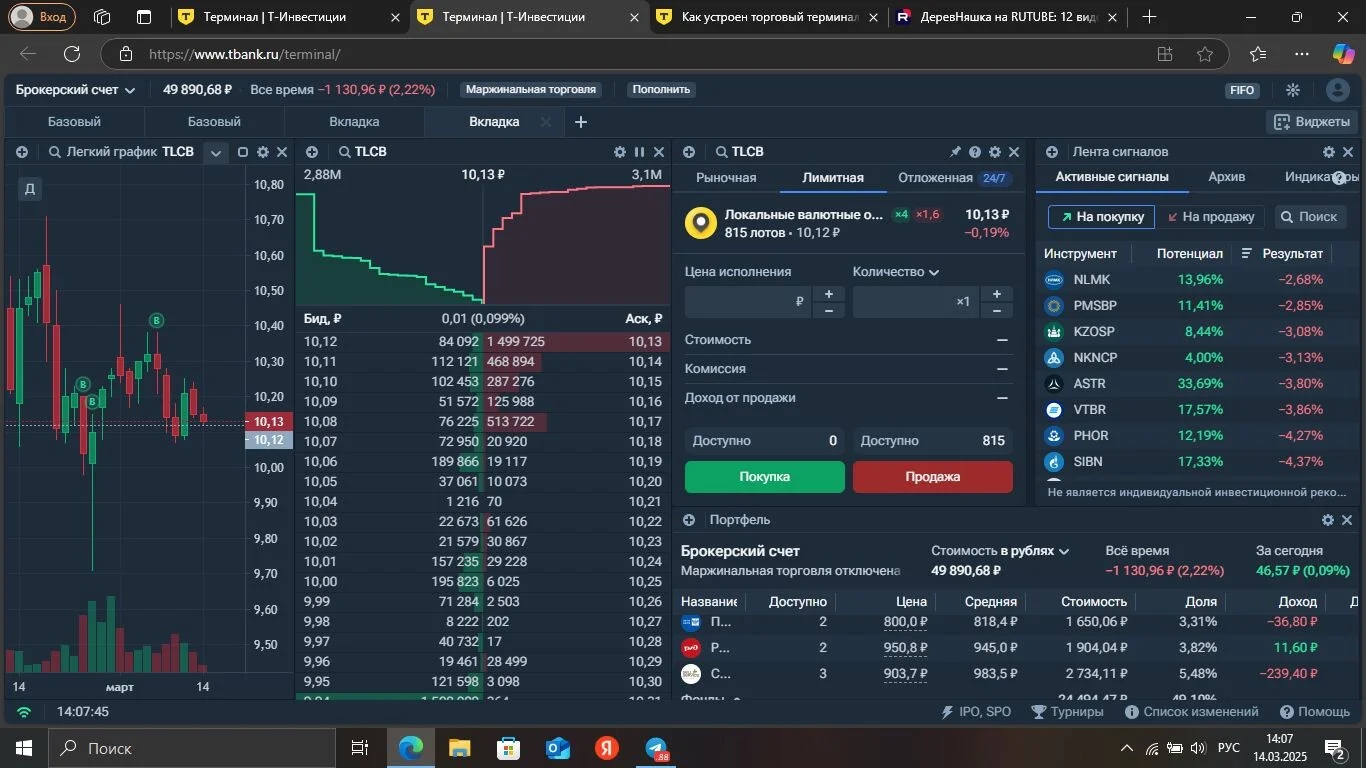
Task: Expand the Брокерский счет account selector
Action: pos(75,90)
